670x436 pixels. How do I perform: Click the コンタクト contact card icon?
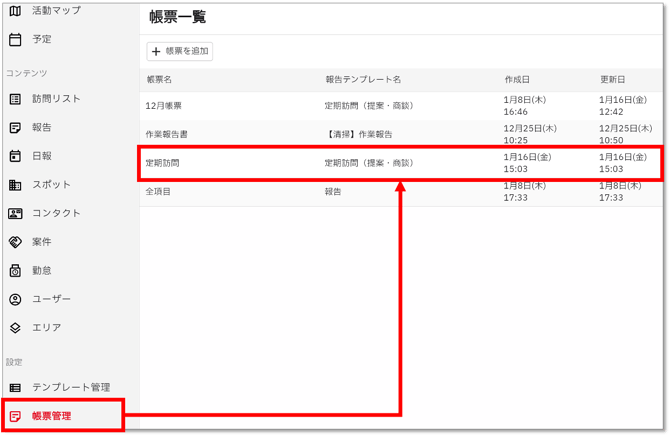[15, 213]
